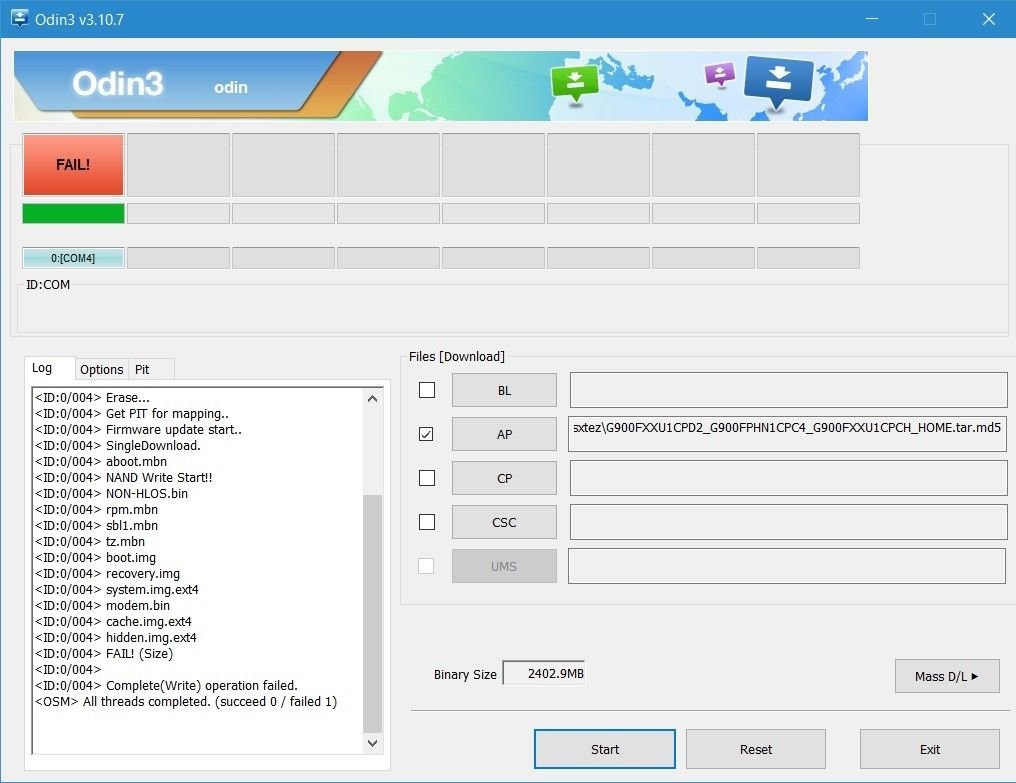Click the 'NAND Write Start!!' log line
The width and height of the screenshot is (1016, 783).
tap(123, 477)
